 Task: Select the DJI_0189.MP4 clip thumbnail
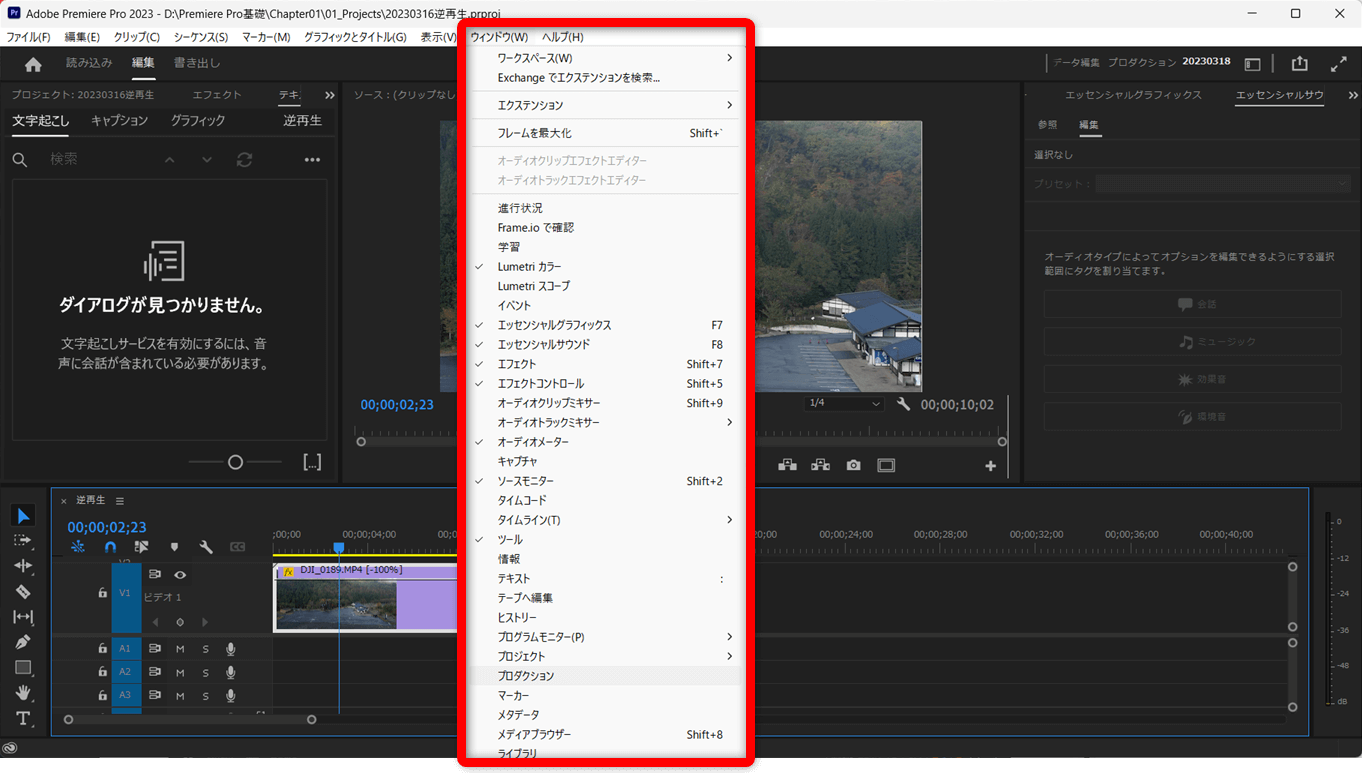[x=337, y=605]
